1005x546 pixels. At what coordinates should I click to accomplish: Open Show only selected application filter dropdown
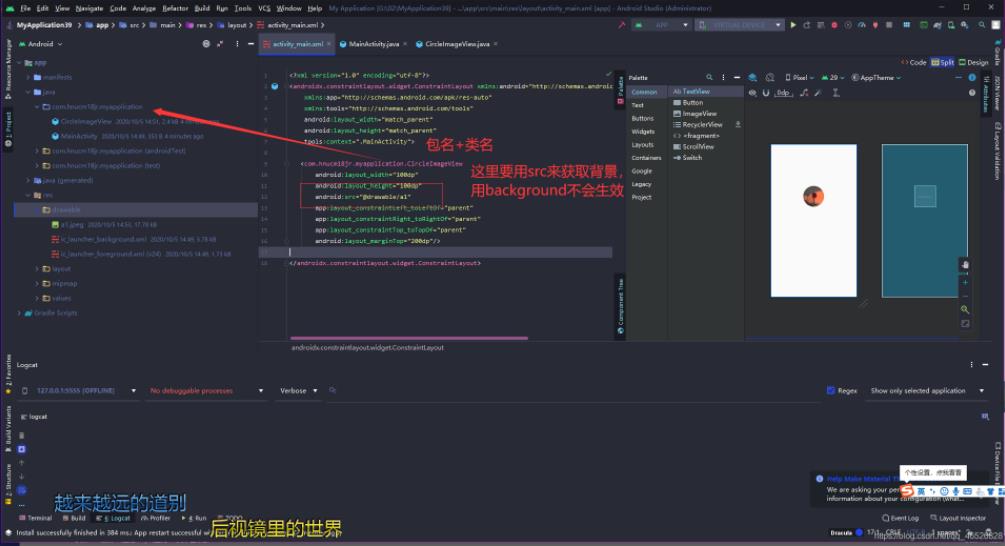click(x=927, y=390)
